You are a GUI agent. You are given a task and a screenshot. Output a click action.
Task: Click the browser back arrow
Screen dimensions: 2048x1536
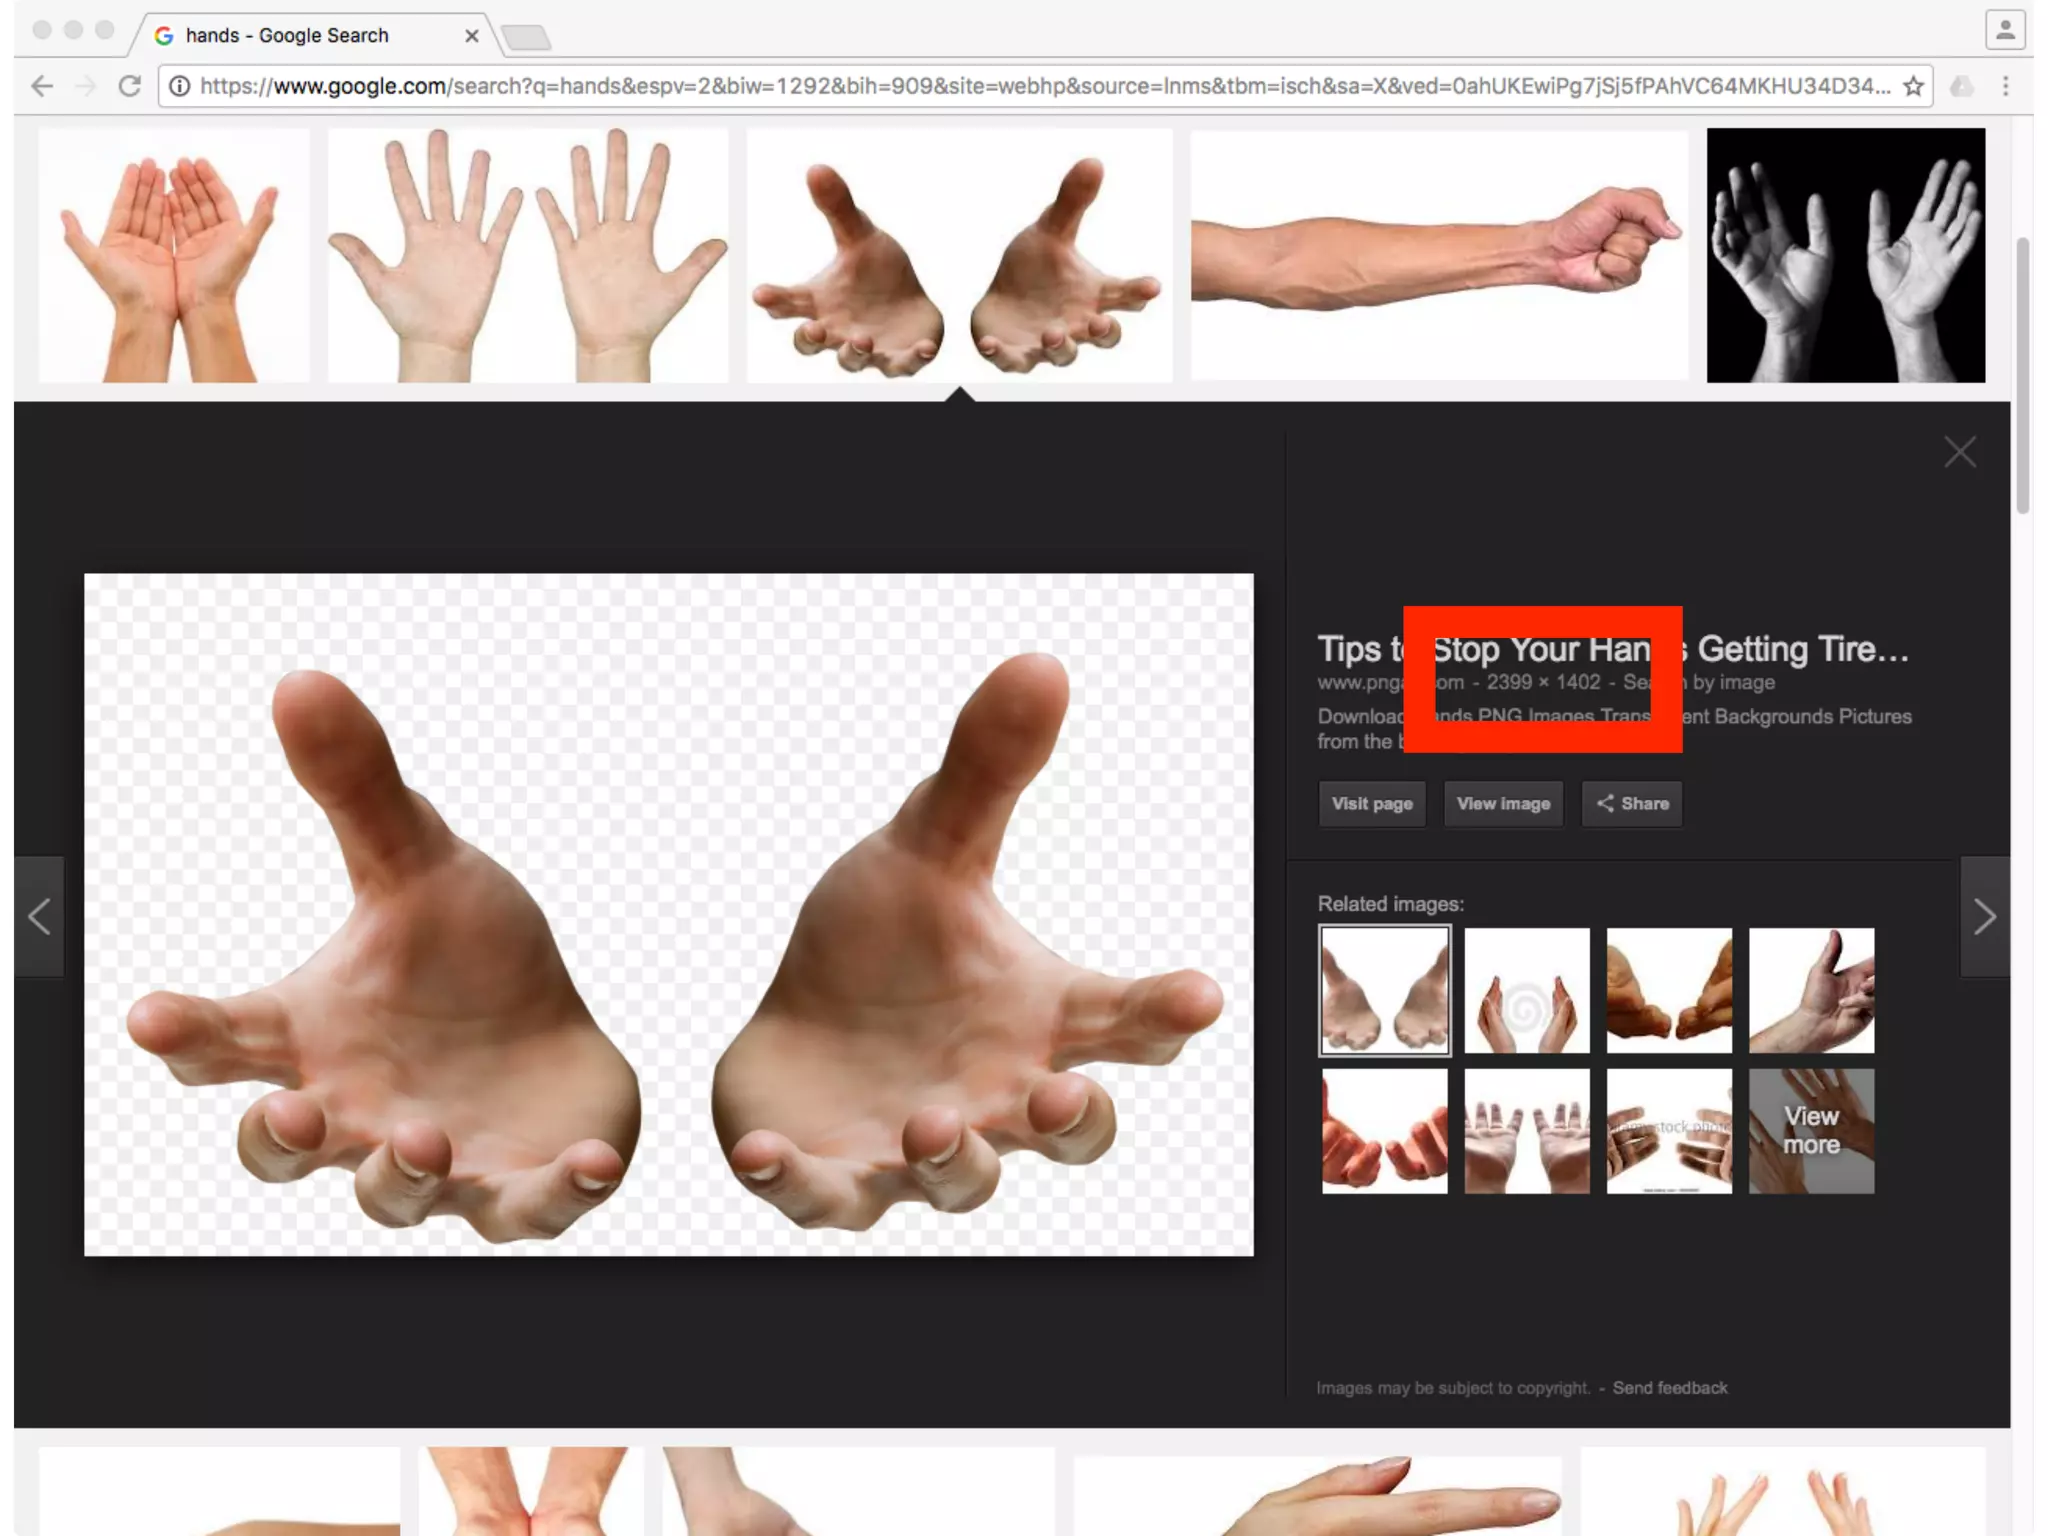(x=42, y=87)
